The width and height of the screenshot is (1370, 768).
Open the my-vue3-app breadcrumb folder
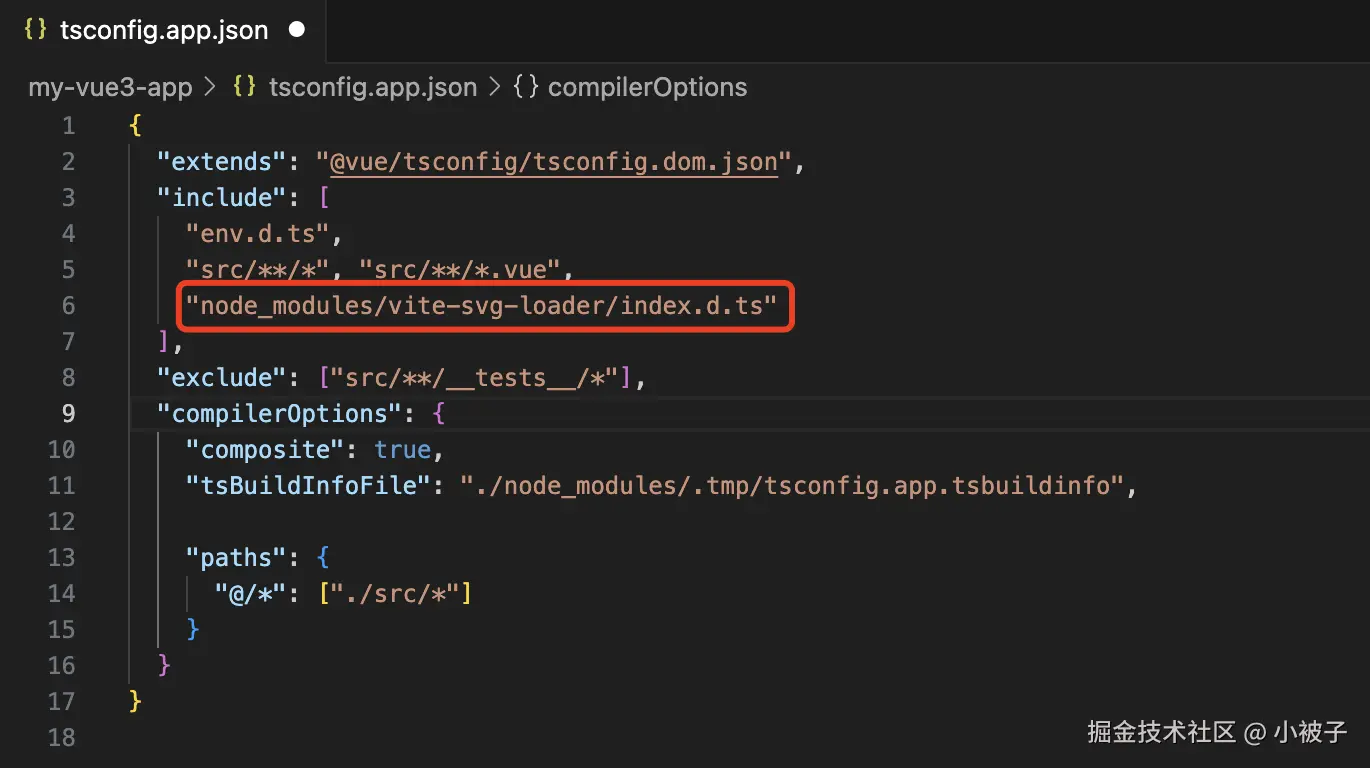tap(110, 87)
